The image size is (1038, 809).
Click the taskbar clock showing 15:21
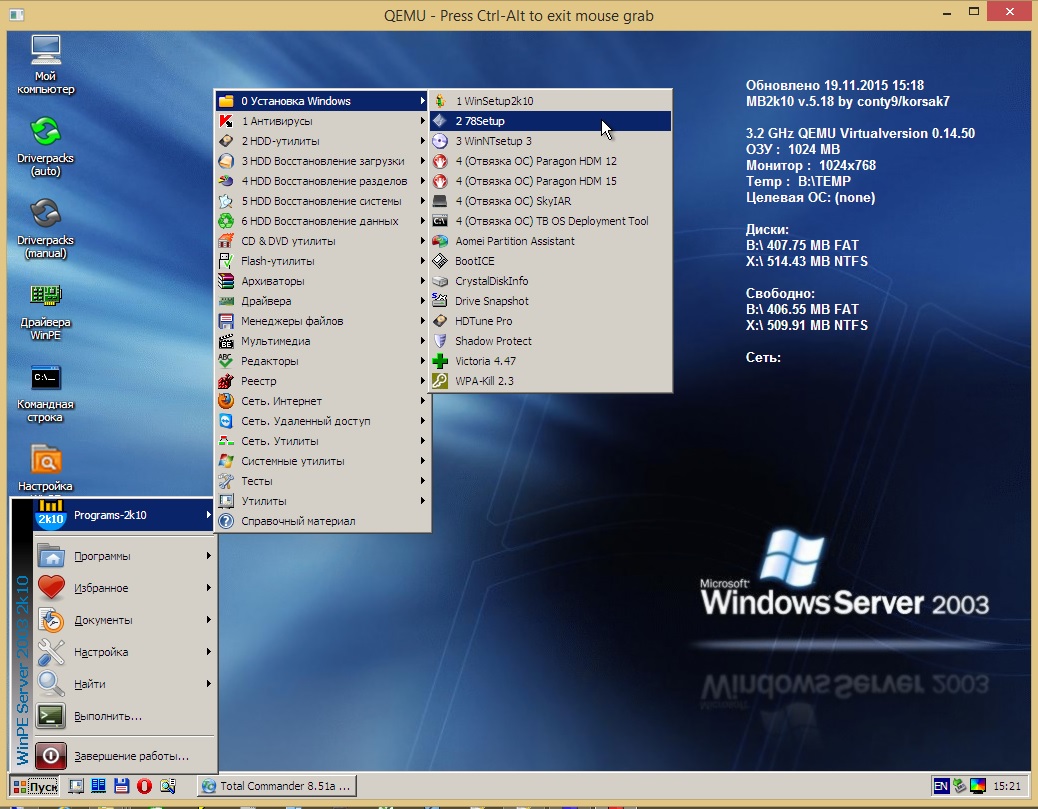(x=1007, y=786)
